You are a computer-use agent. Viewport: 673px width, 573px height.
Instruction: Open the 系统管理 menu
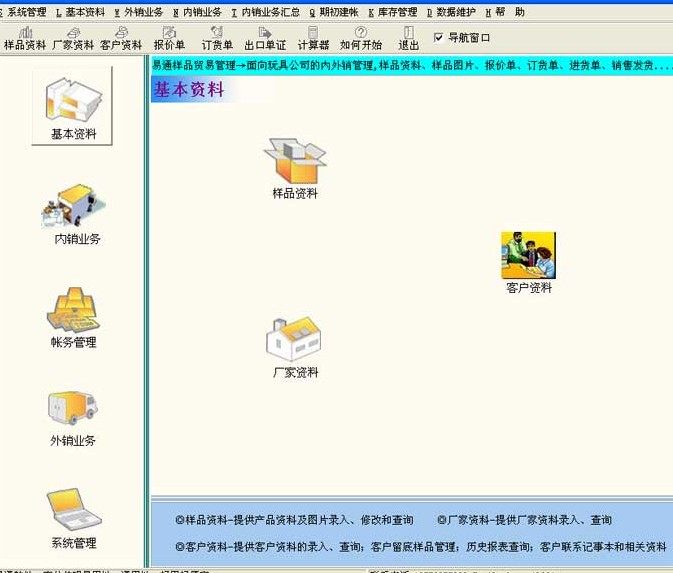[x=24, y=12]
